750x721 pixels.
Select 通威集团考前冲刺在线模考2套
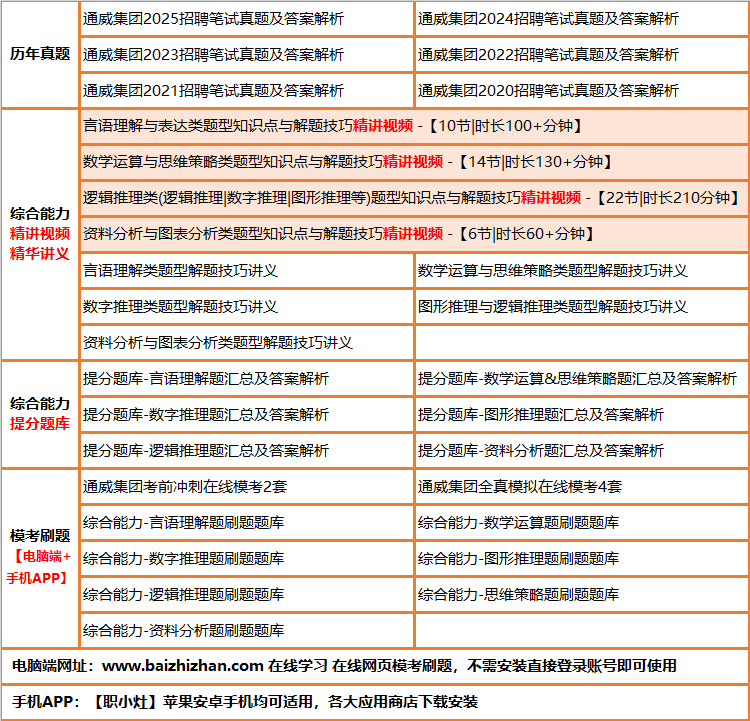(247, 487)
